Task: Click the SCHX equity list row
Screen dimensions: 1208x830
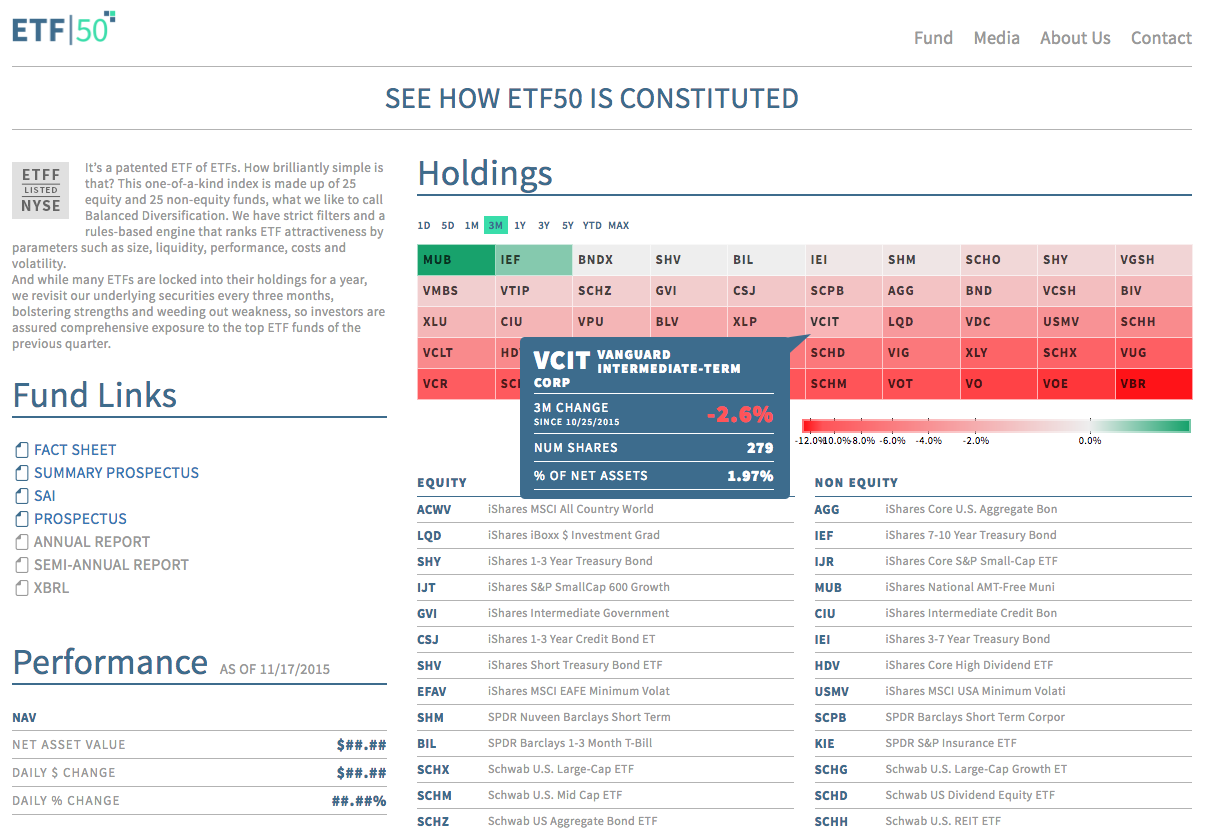Action: (605, 769)
